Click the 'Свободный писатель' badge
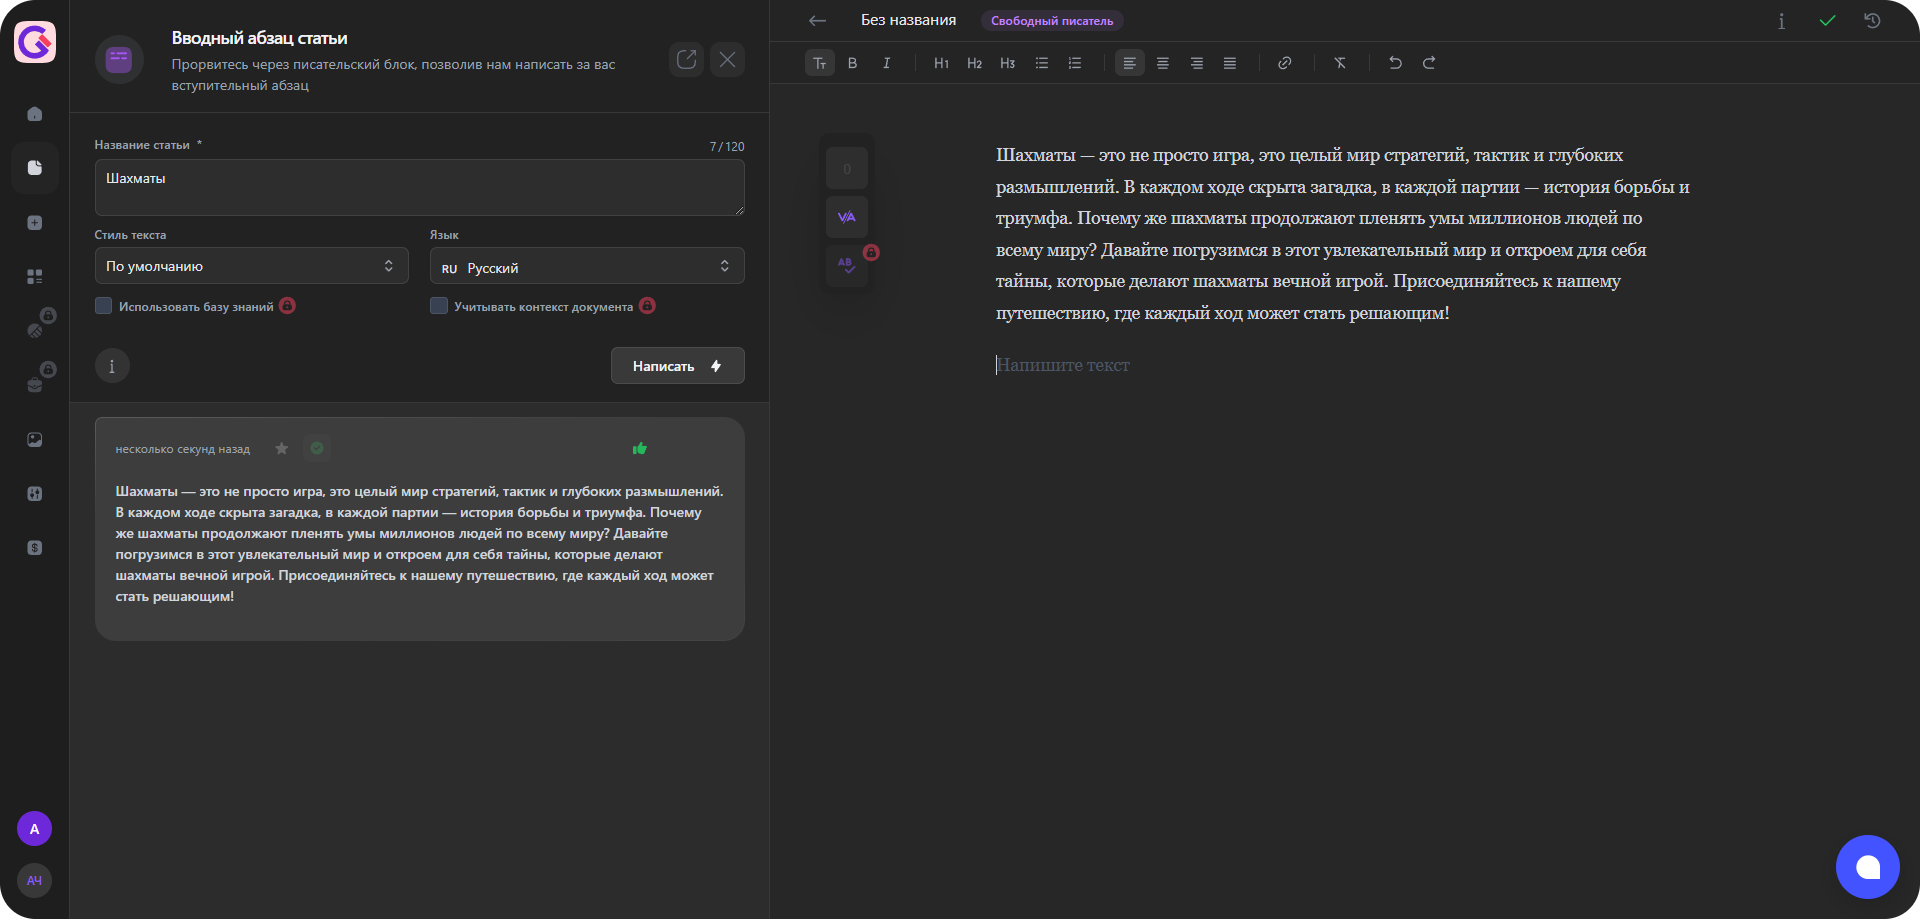The height and width of the screenshot is (919, 1920). (x=1052, y=21)
